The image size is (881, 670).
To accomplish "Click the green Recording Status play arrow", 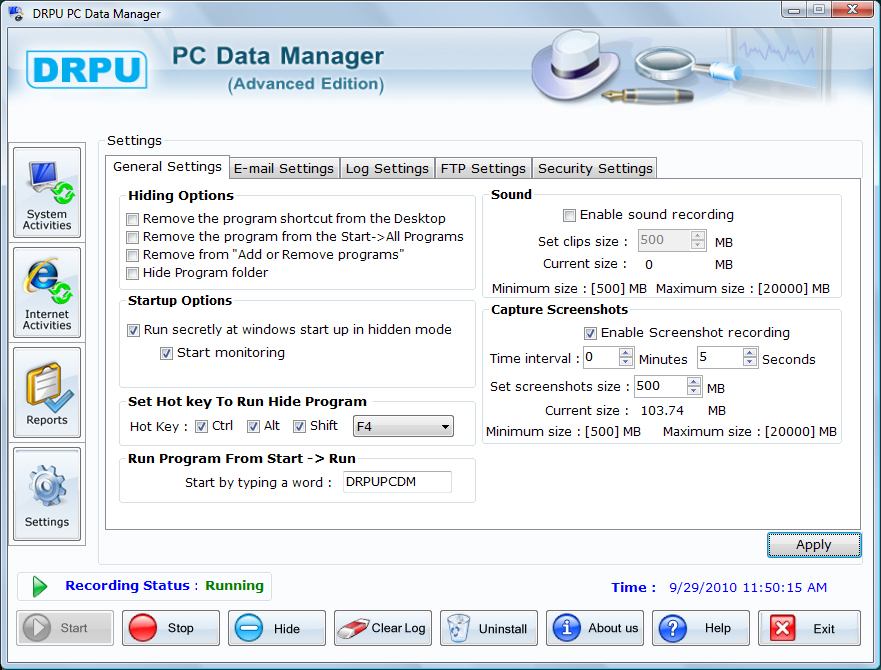I will [x=39, y=586].
